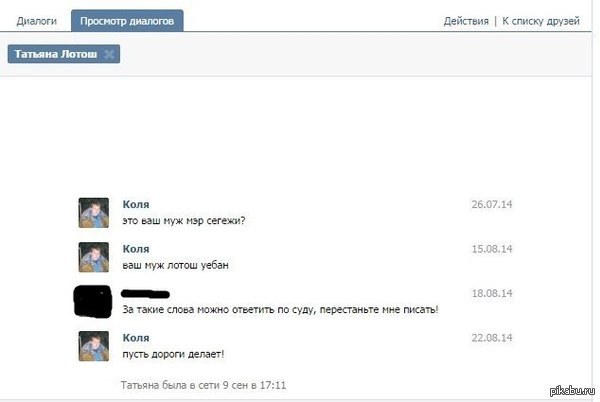Click the blacked-out avatar on 18.08.14 message
Viewport: 600px width, 402px height.
pos(92,301)
